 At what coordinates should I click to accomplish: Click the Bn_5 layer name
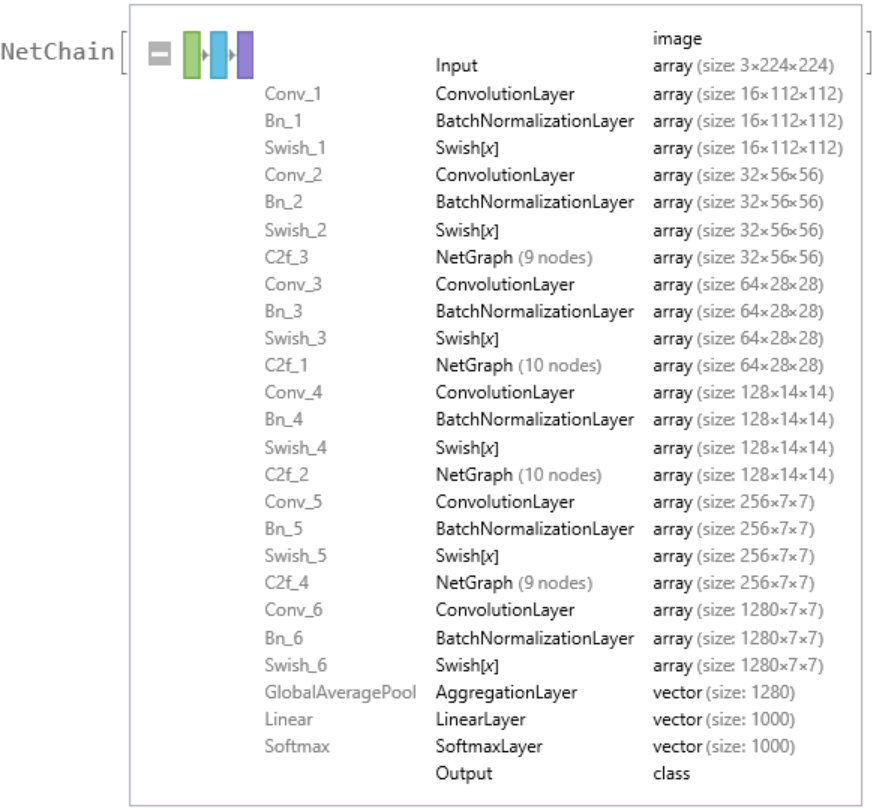tap(285, 529)
